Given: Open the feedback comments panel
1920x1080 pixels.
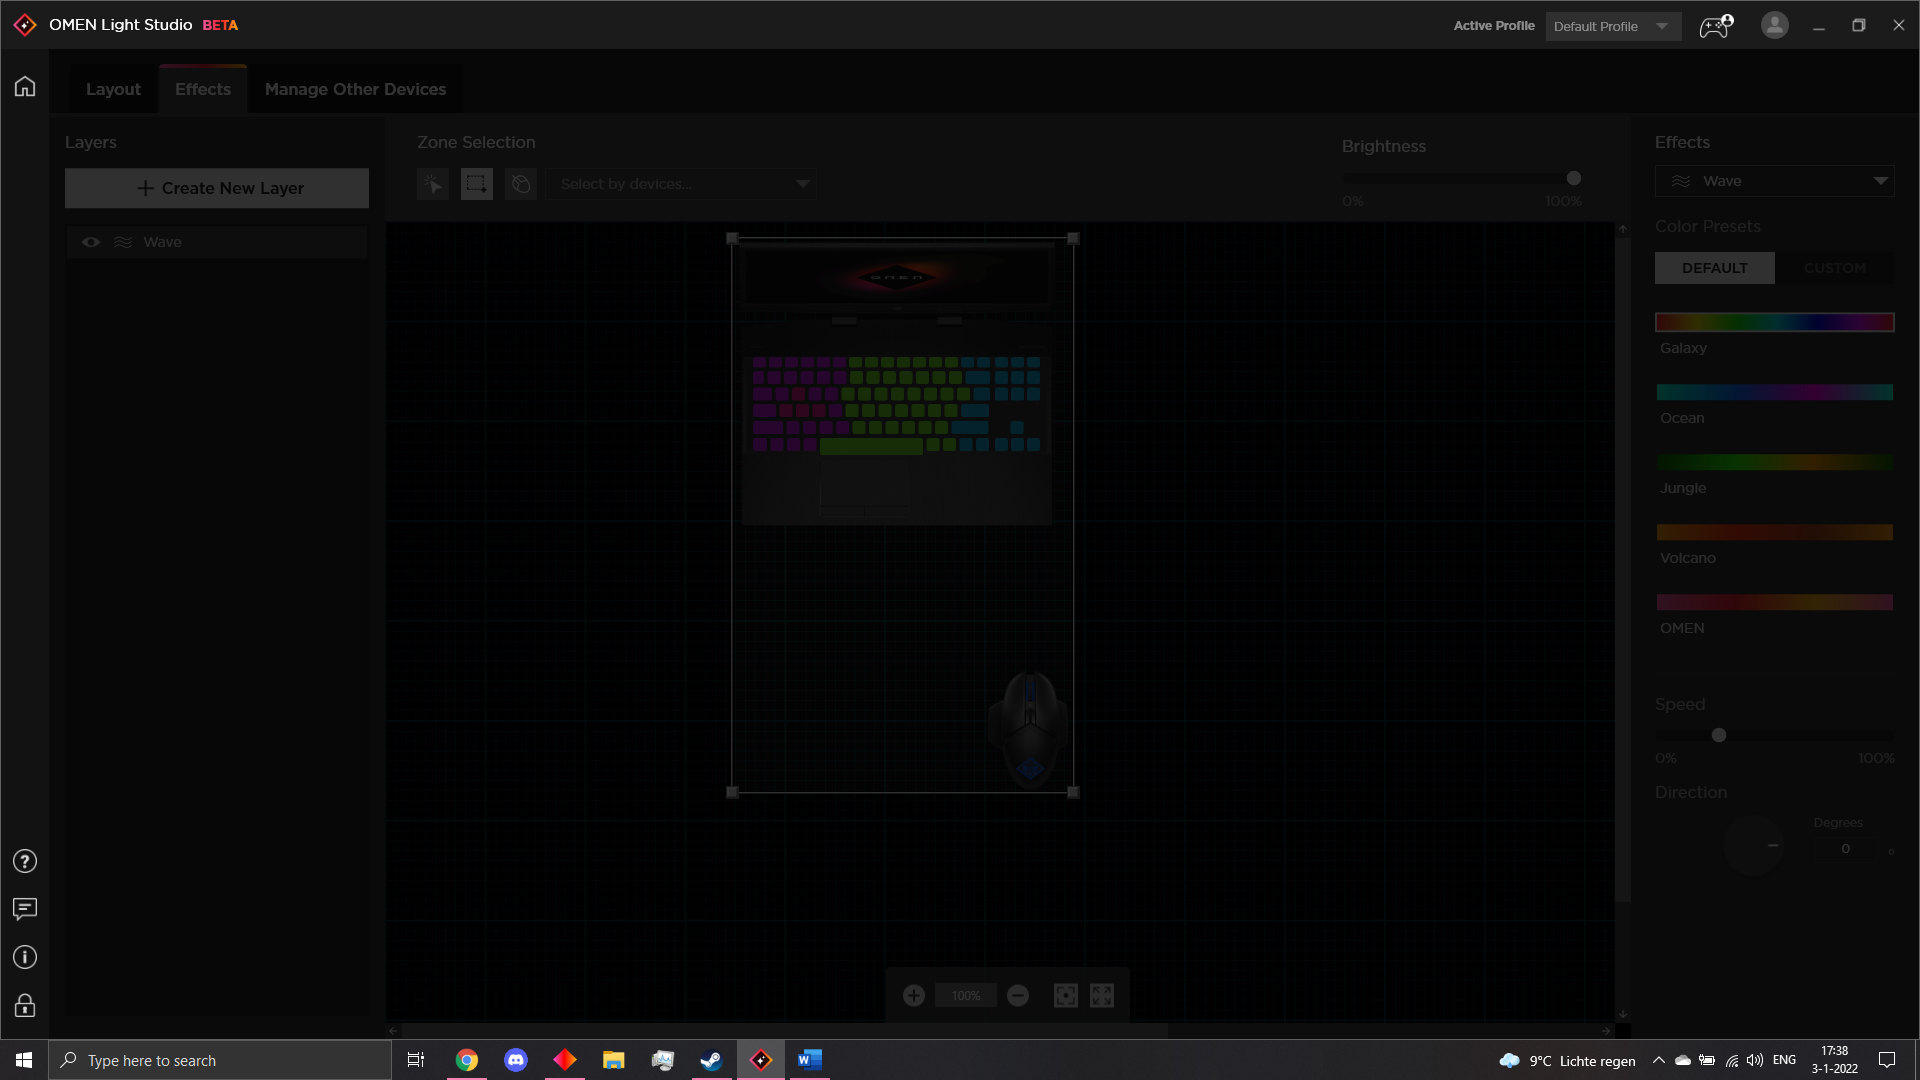Looking at the screenshot, I should click(24, 909).
